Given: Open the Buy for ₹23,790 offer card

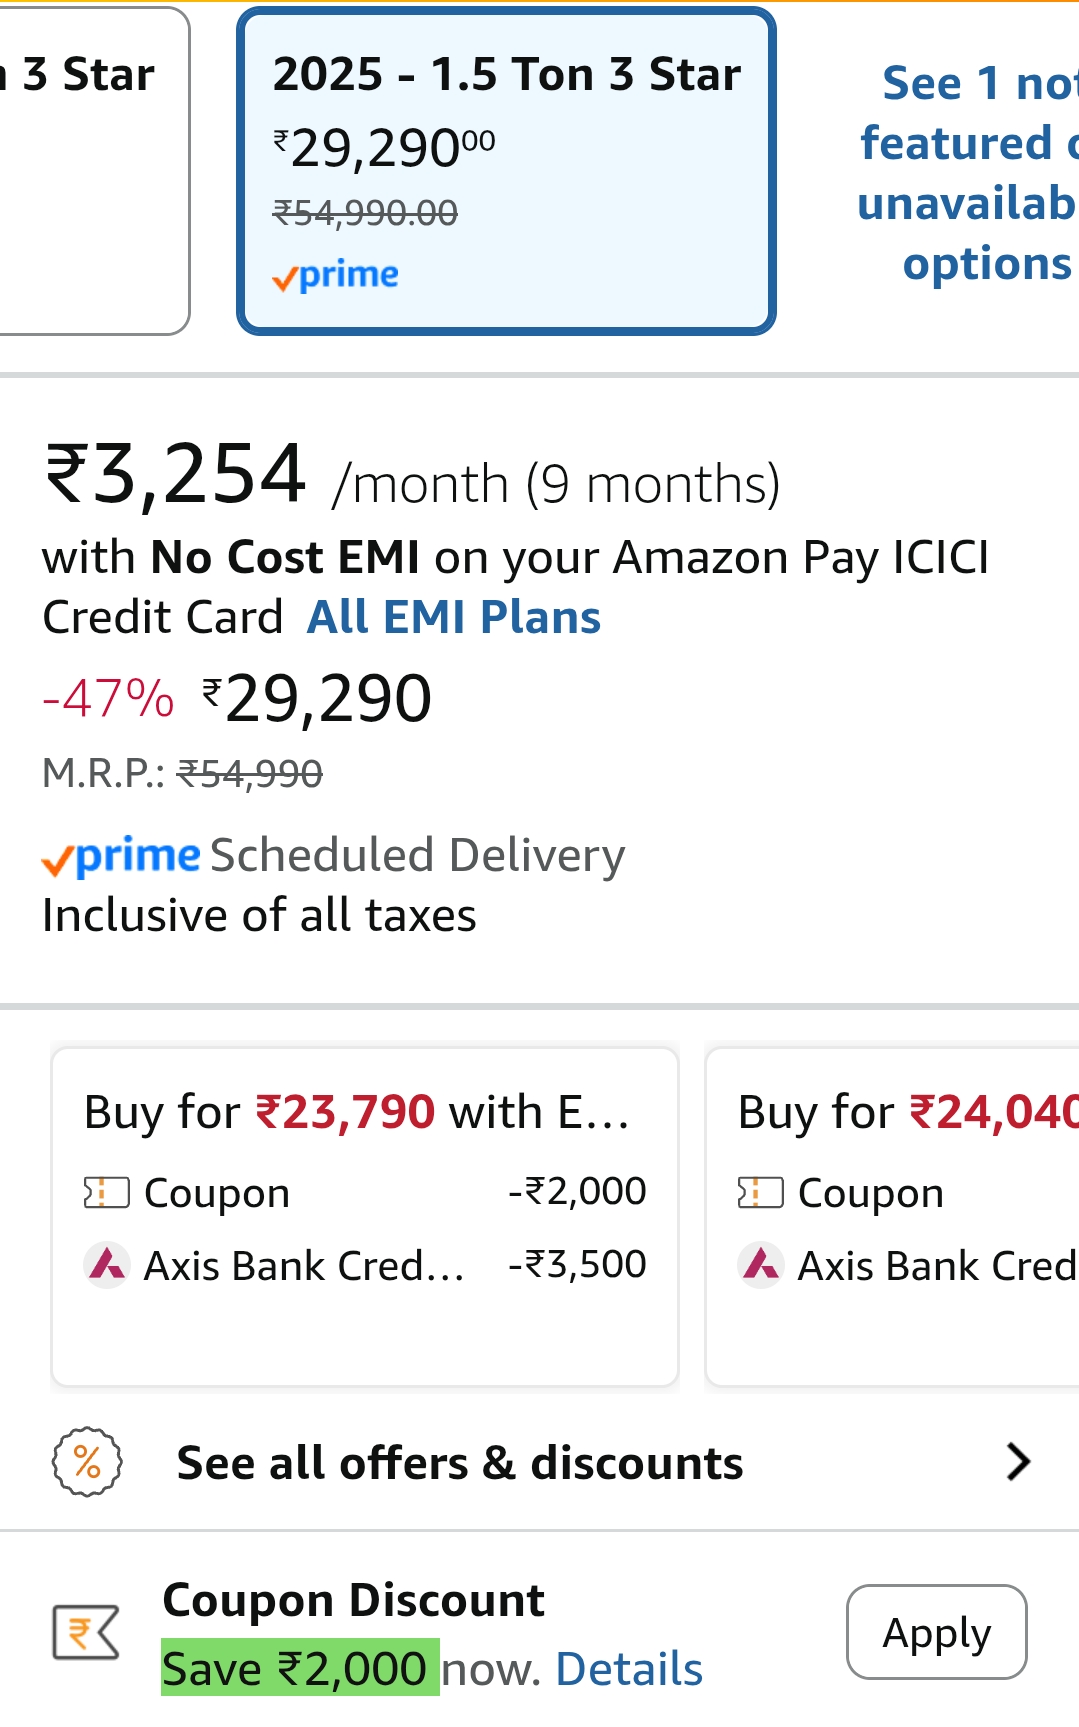Looking at the screenshot, I should point(365,1216).
